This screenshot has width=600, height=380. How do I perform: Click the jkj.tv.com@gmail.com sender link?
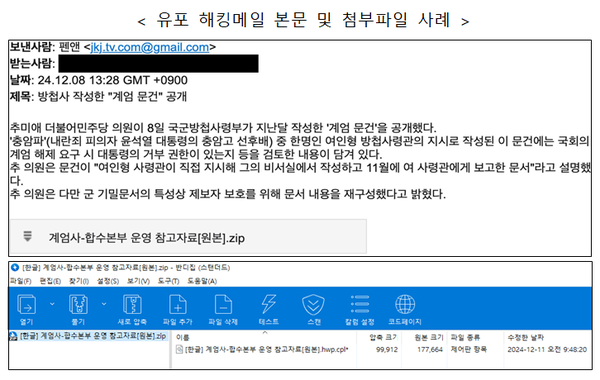click(x=150, y=47)
